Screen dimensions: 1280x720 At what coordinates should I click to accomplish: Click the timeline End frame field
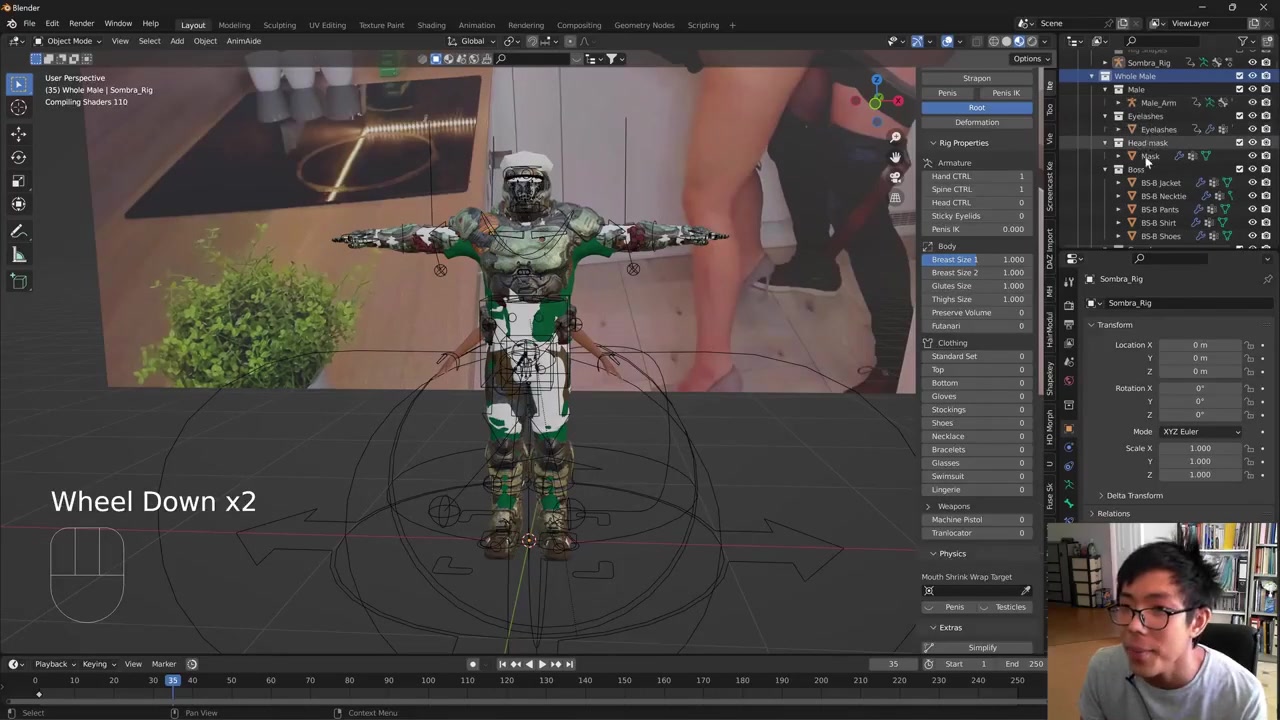1025,664
